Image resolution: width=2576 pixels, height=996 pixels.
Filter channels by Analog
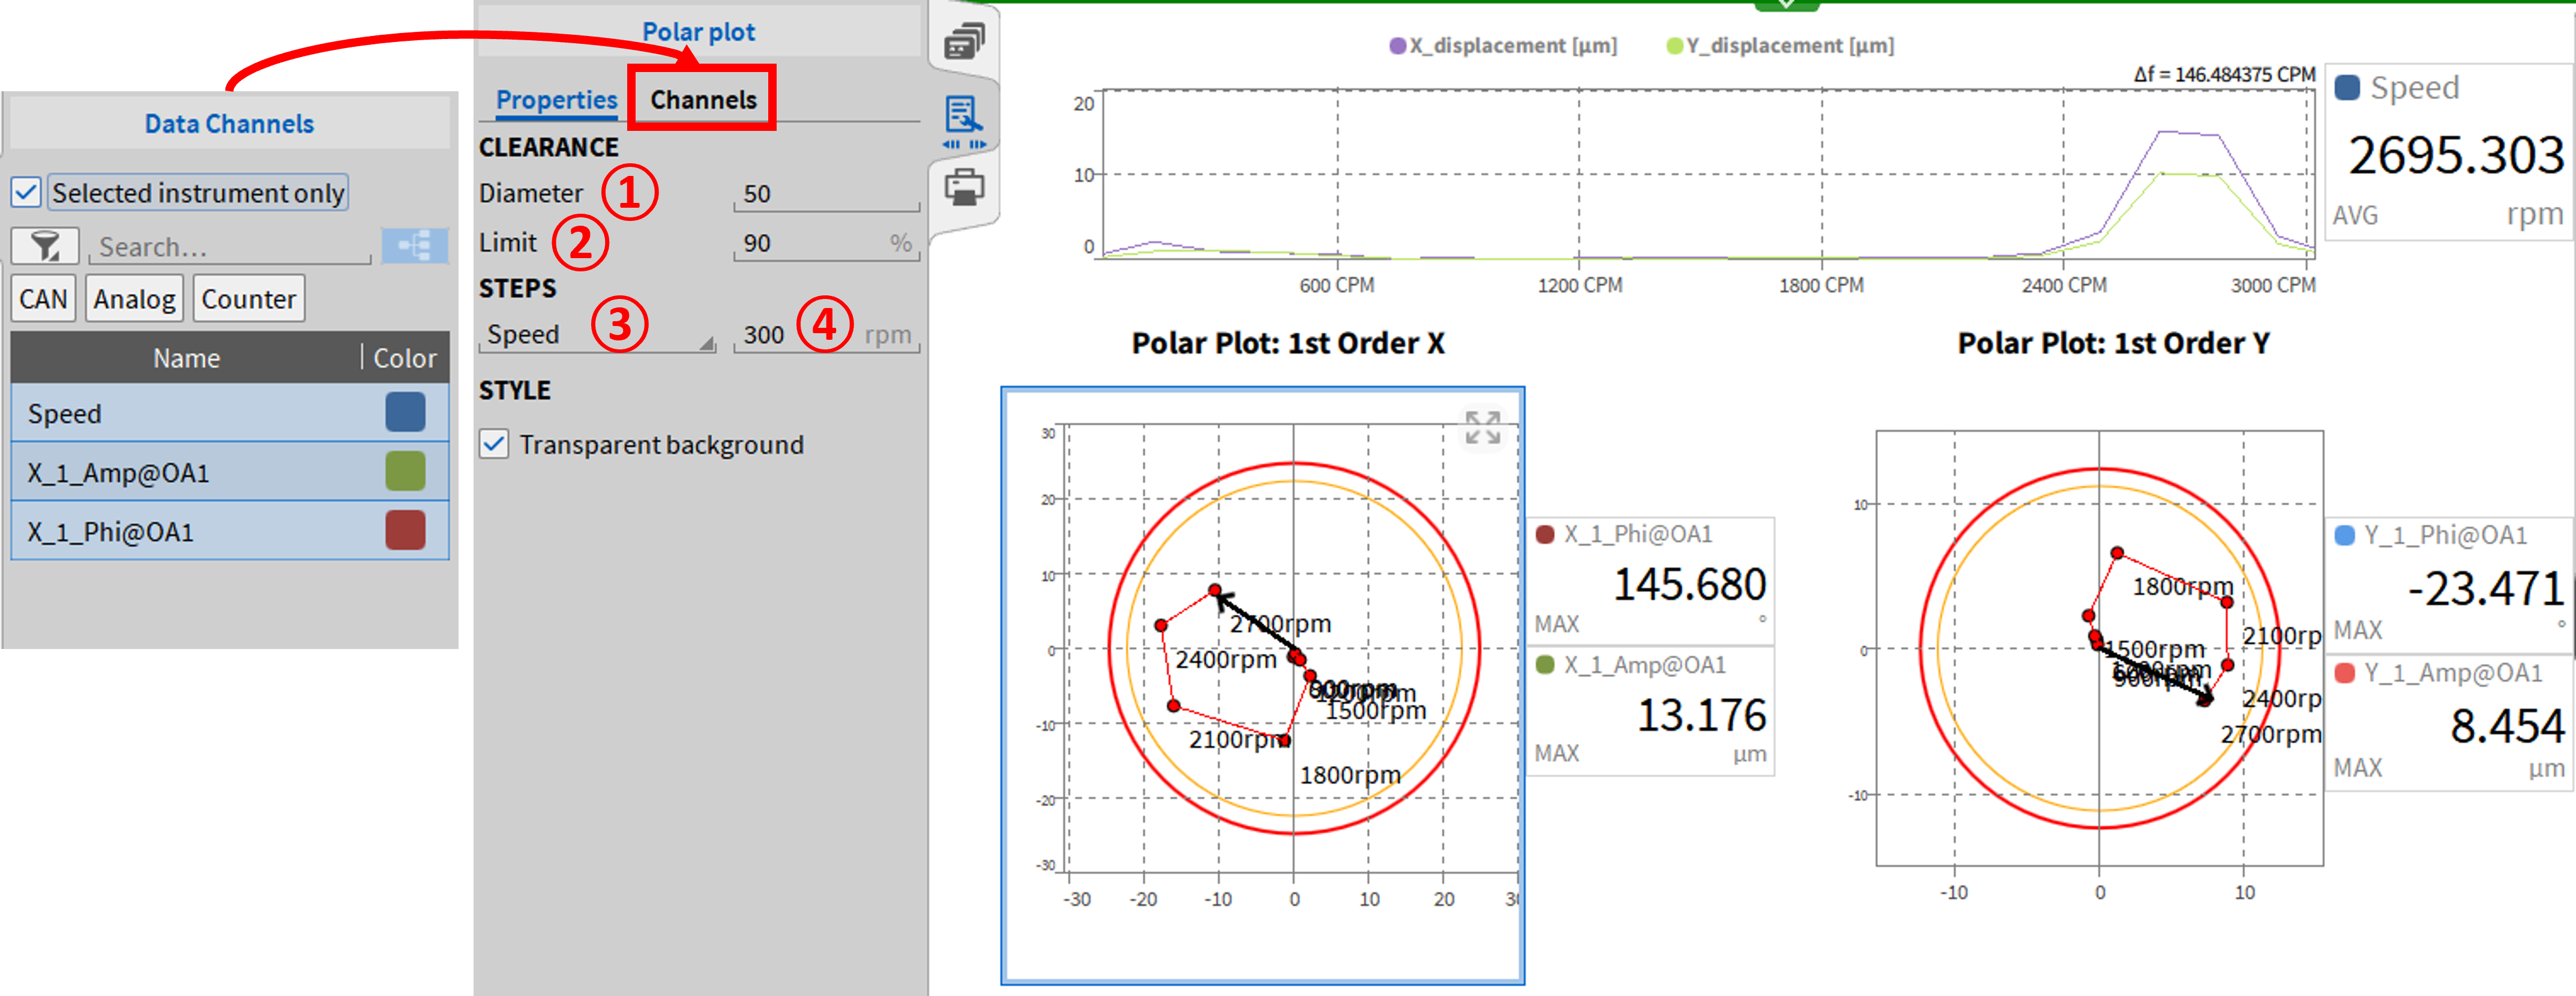pyautogui.click(x=134, y=299)
